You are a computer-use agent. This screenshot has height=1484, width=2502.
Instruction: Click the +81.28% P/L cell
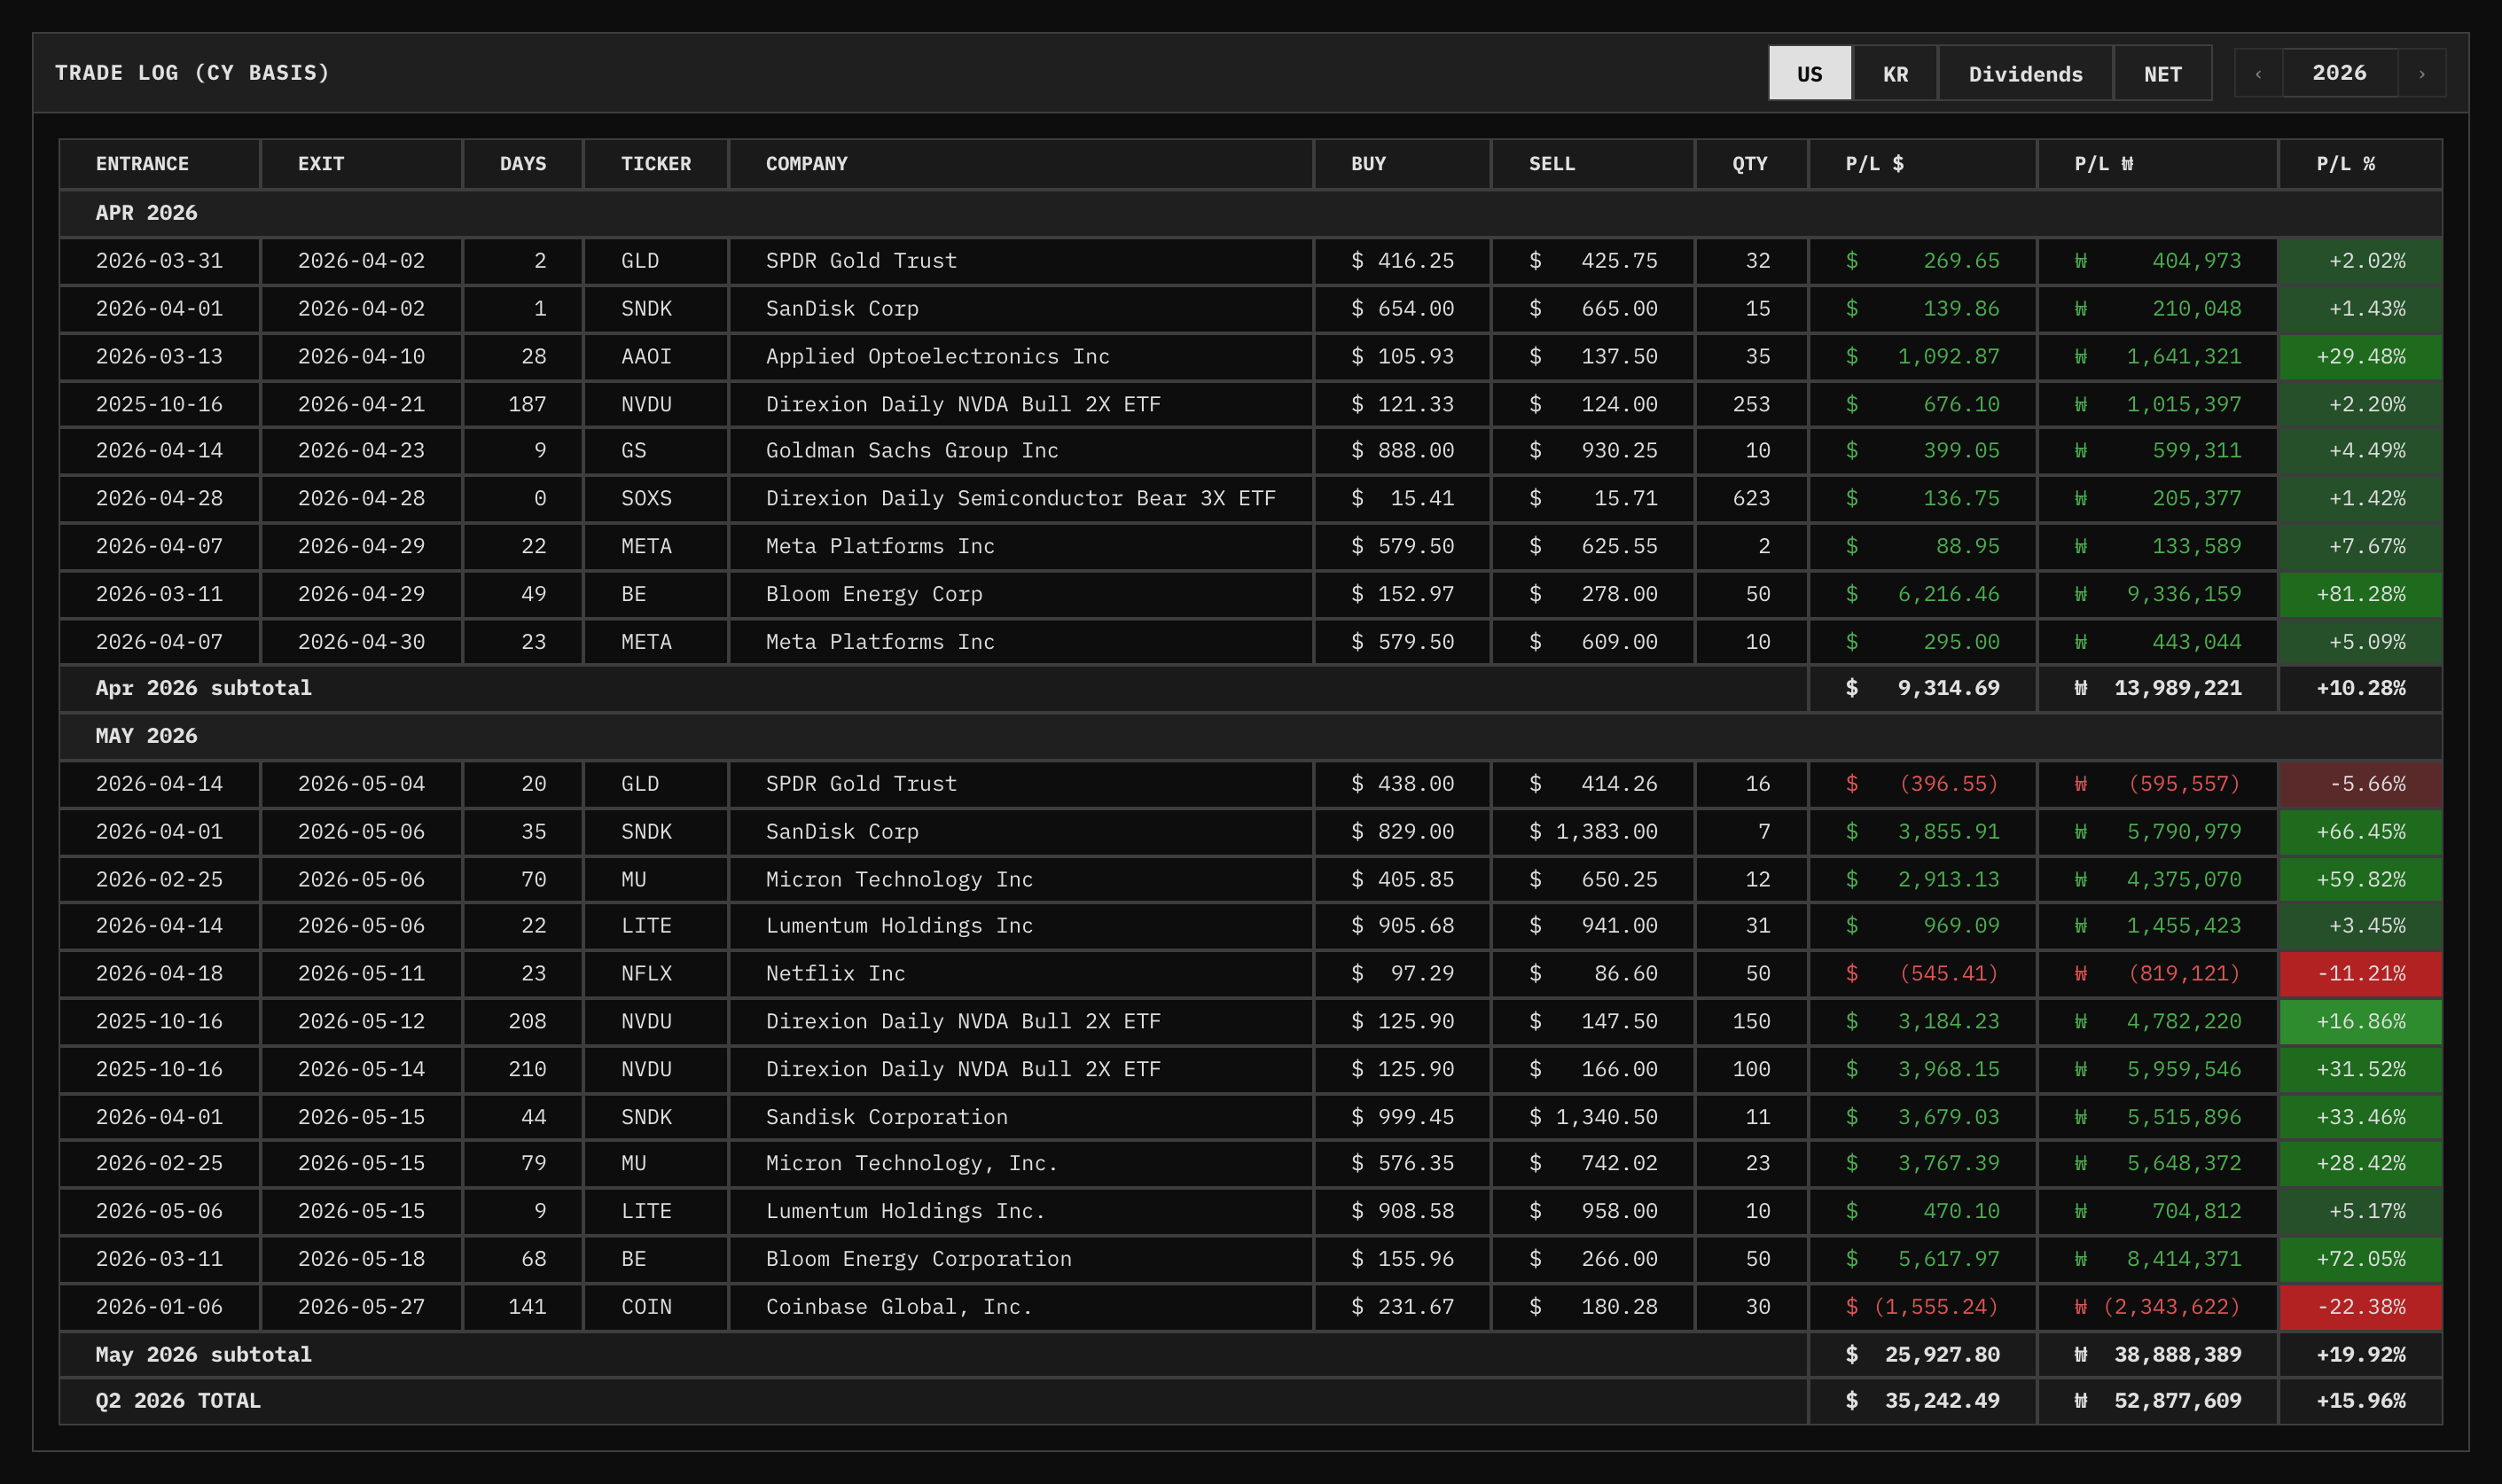(x=2360, y=595)
